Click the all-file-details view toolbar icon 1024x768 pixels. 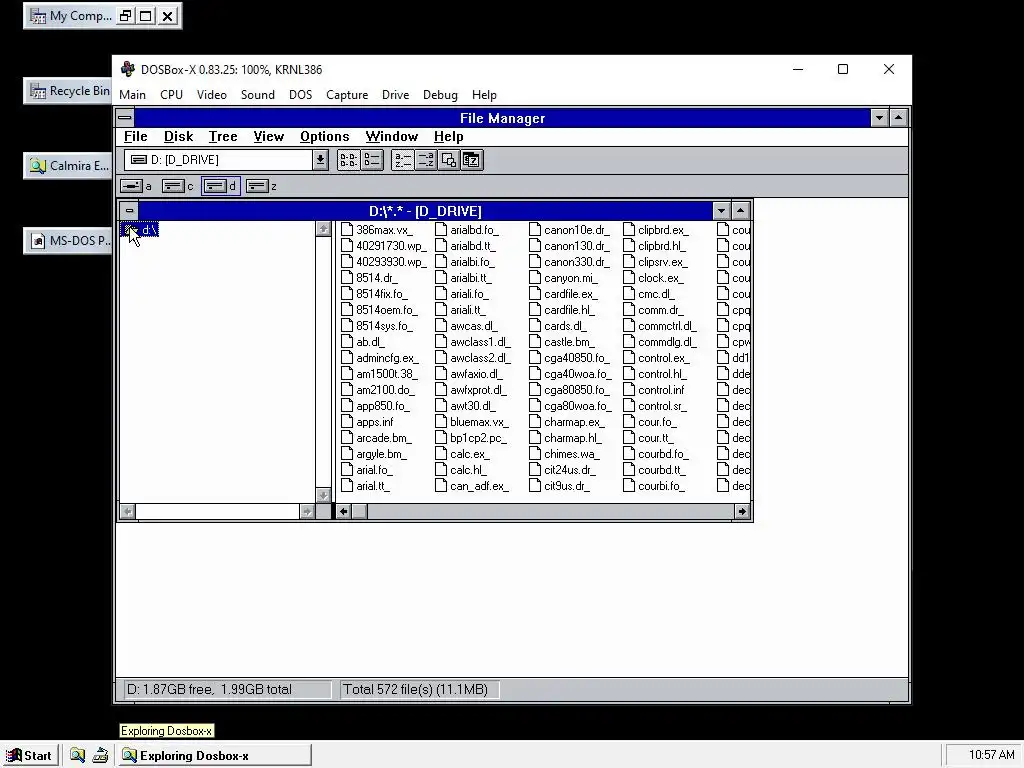click(372, 160)
